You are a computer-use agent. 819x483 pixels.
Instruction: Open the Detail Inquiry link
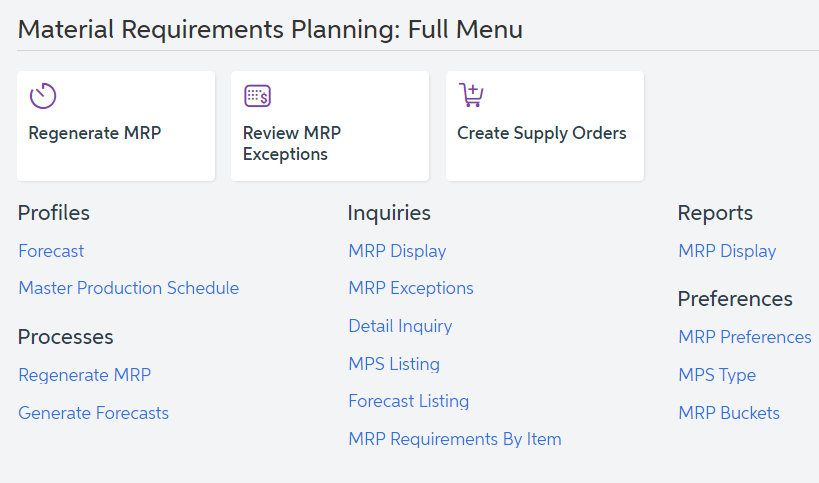400,326
